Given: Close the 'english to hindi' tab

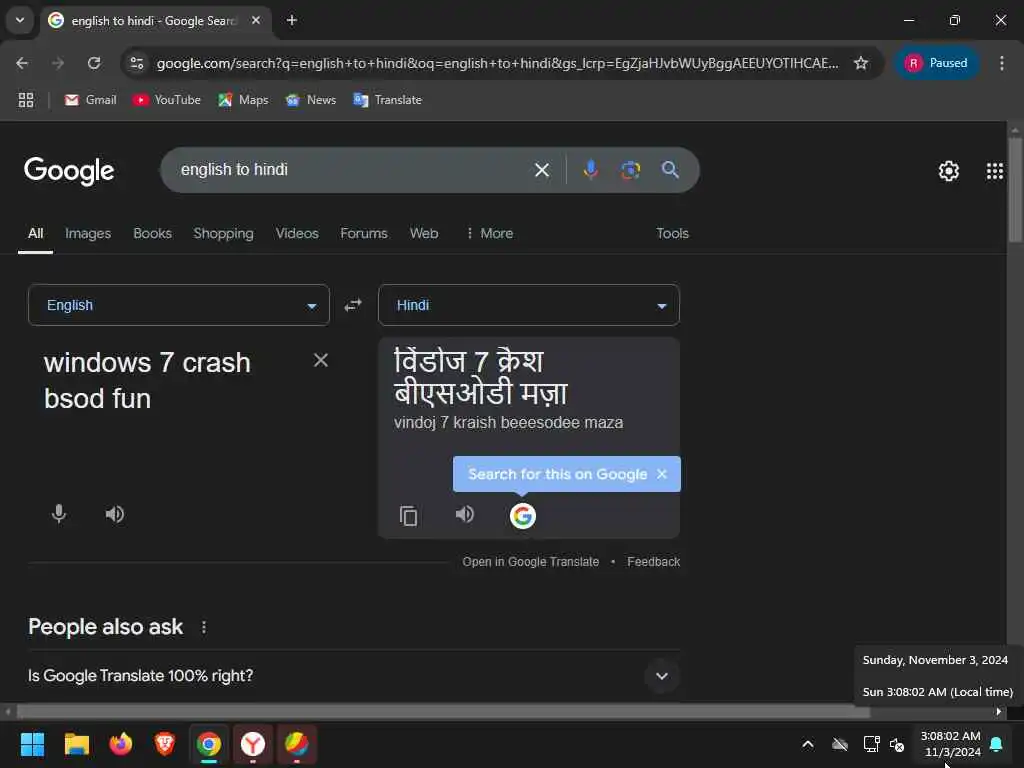Looking at the screenshot, I should [256, 20].
